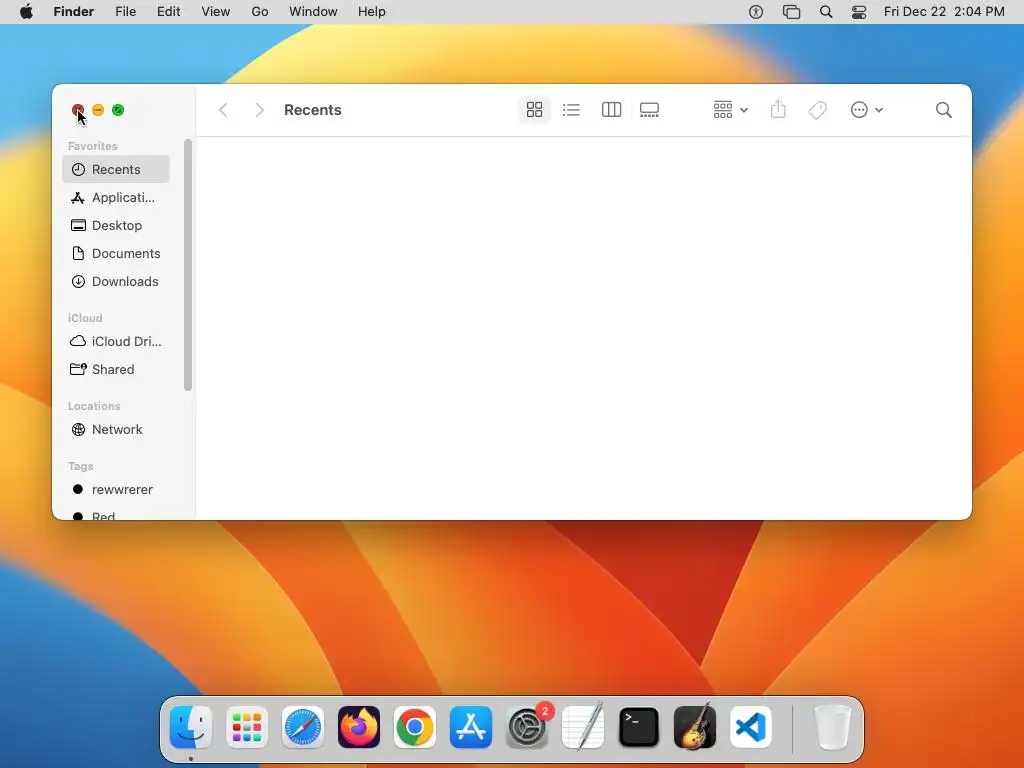Open System Settings from the Dock
Screen dimensions: 1024x768
tap(527, 727)
